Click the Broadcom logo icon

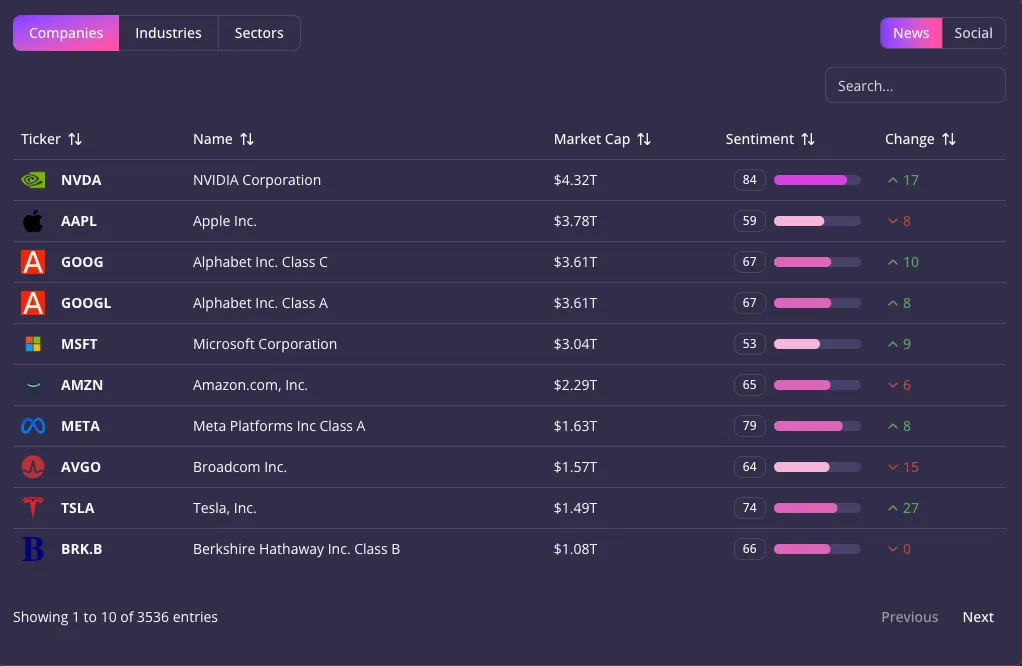33,467
